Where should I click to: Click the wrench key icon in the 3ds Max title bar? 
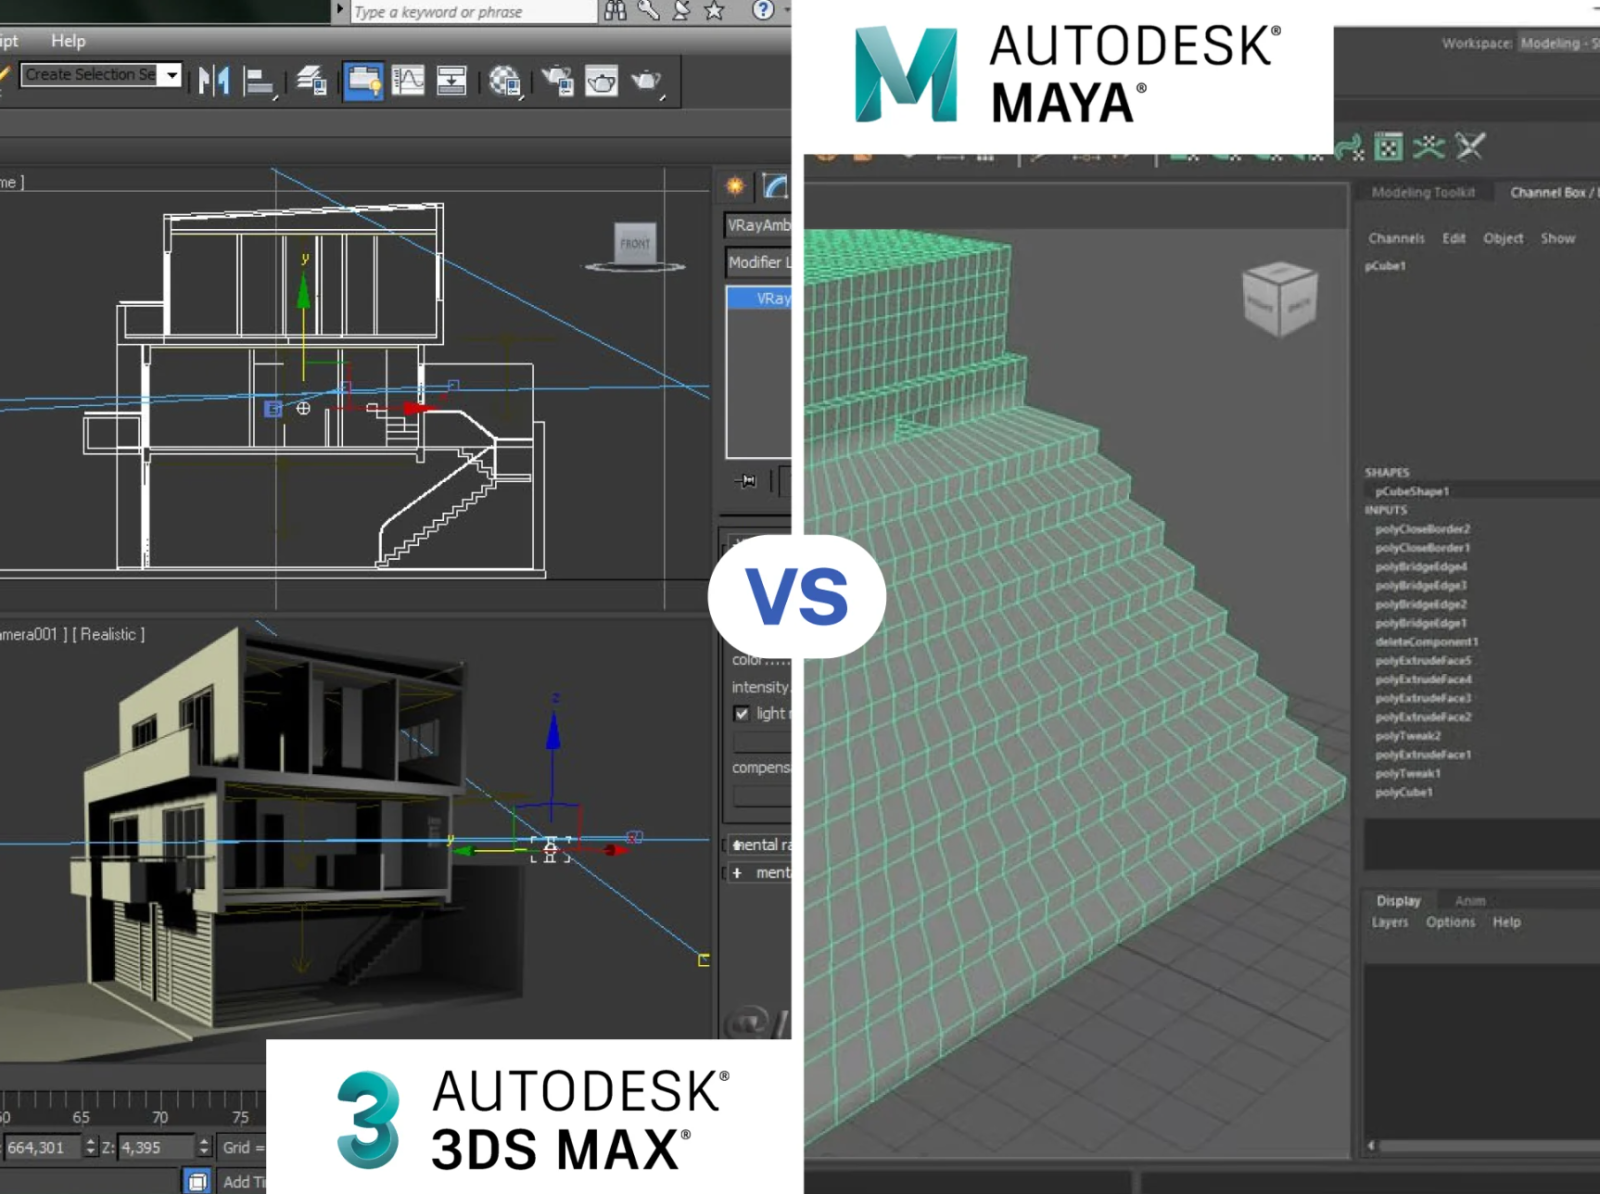point(649,10)
